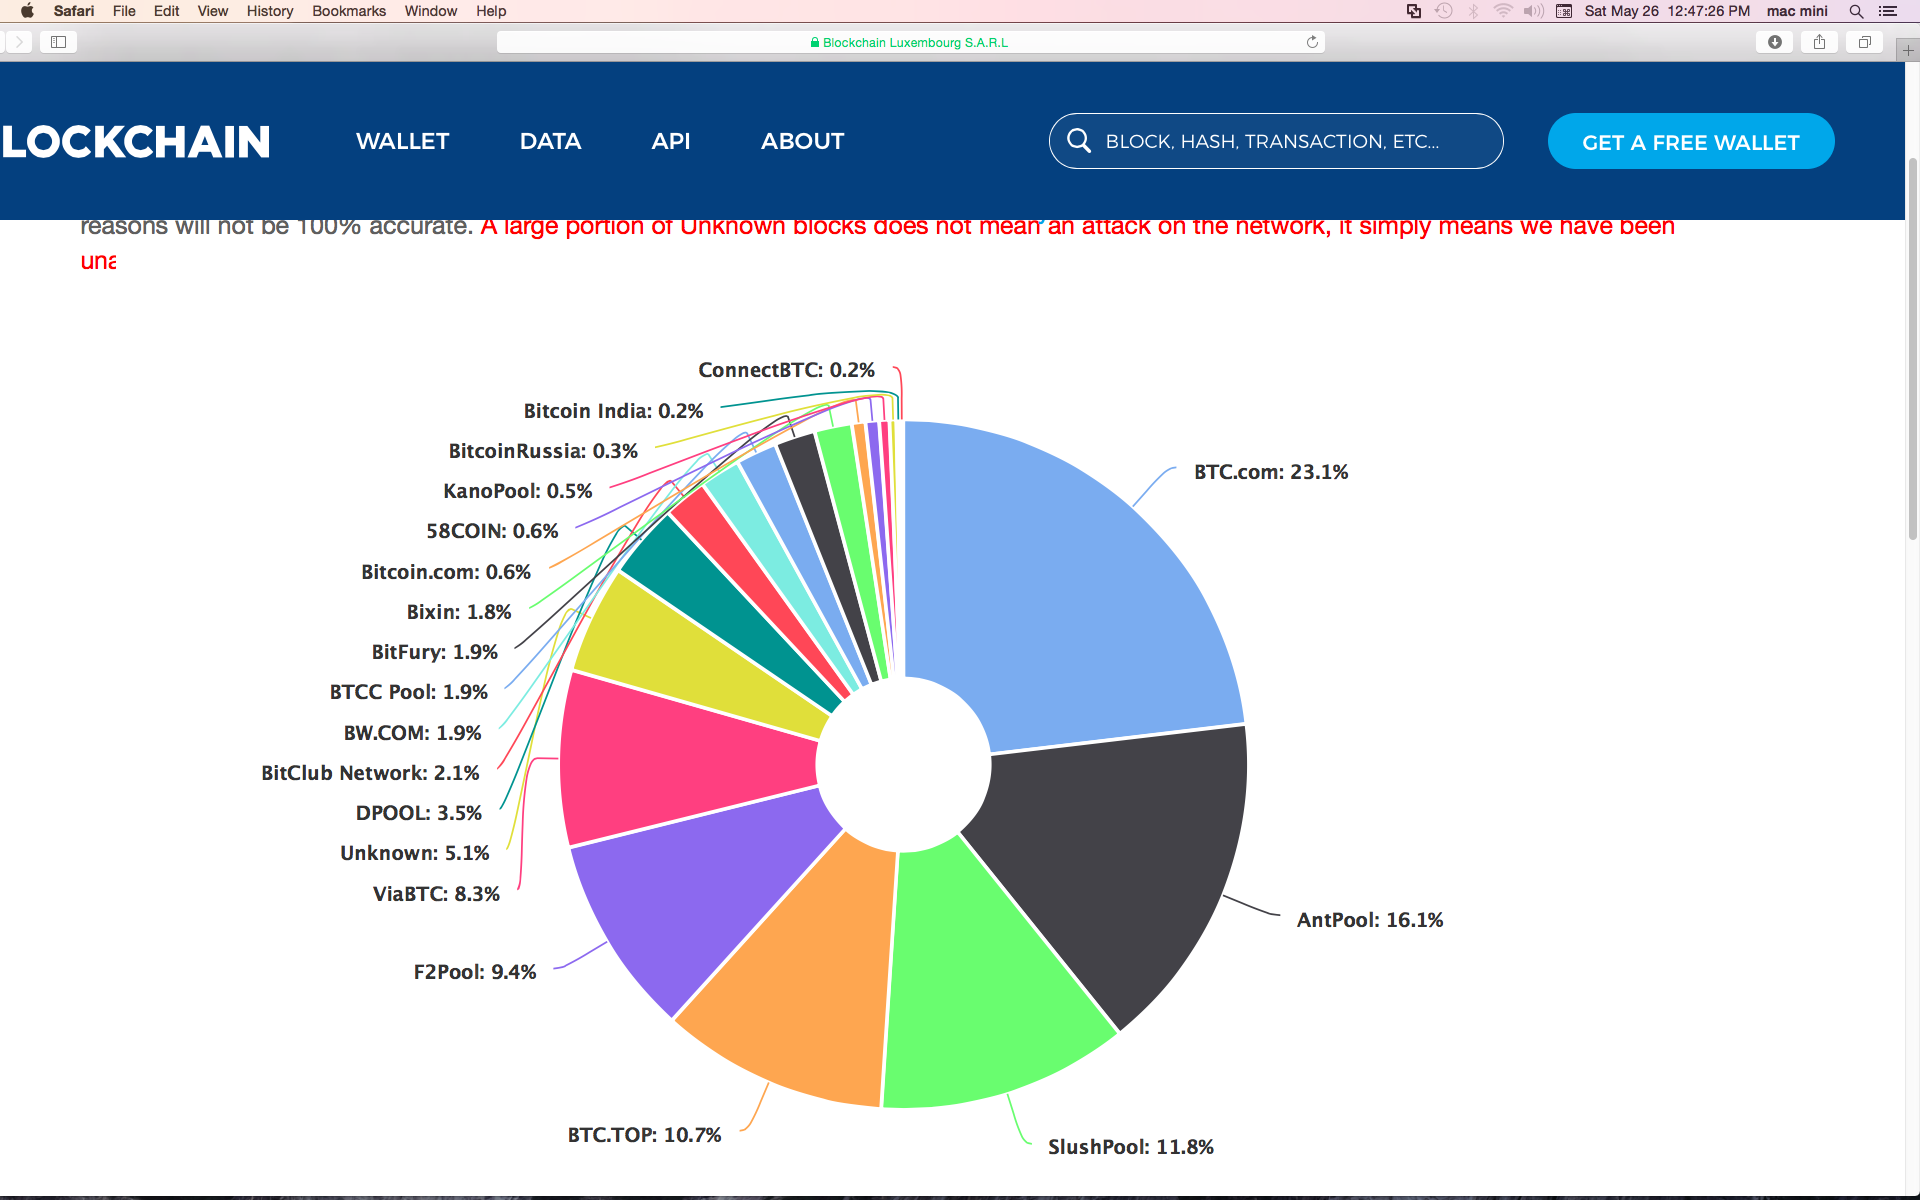Open the Window menu
Viewport: 1920px width, 1200px height.
click(430, 11)
